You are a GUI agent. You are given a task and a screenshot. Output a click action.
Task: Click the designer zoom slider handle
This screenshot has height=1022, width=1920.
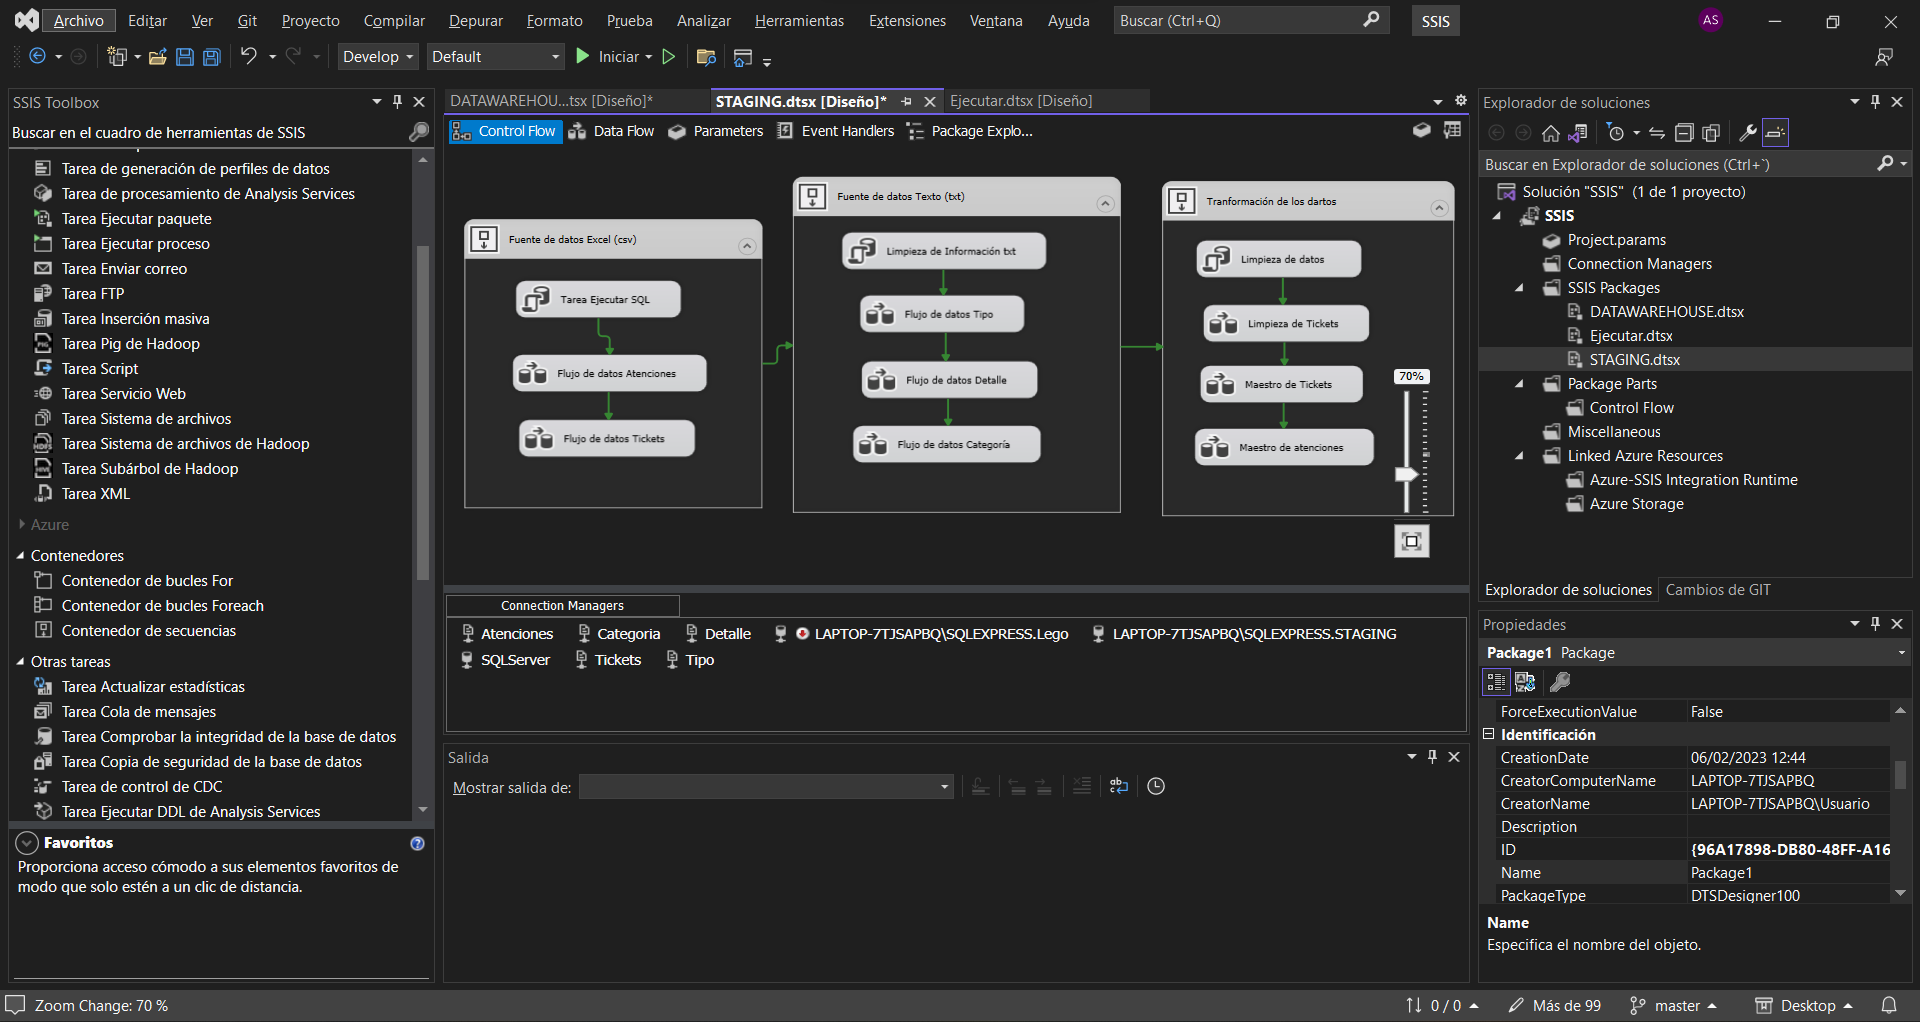click(1406, 474)
